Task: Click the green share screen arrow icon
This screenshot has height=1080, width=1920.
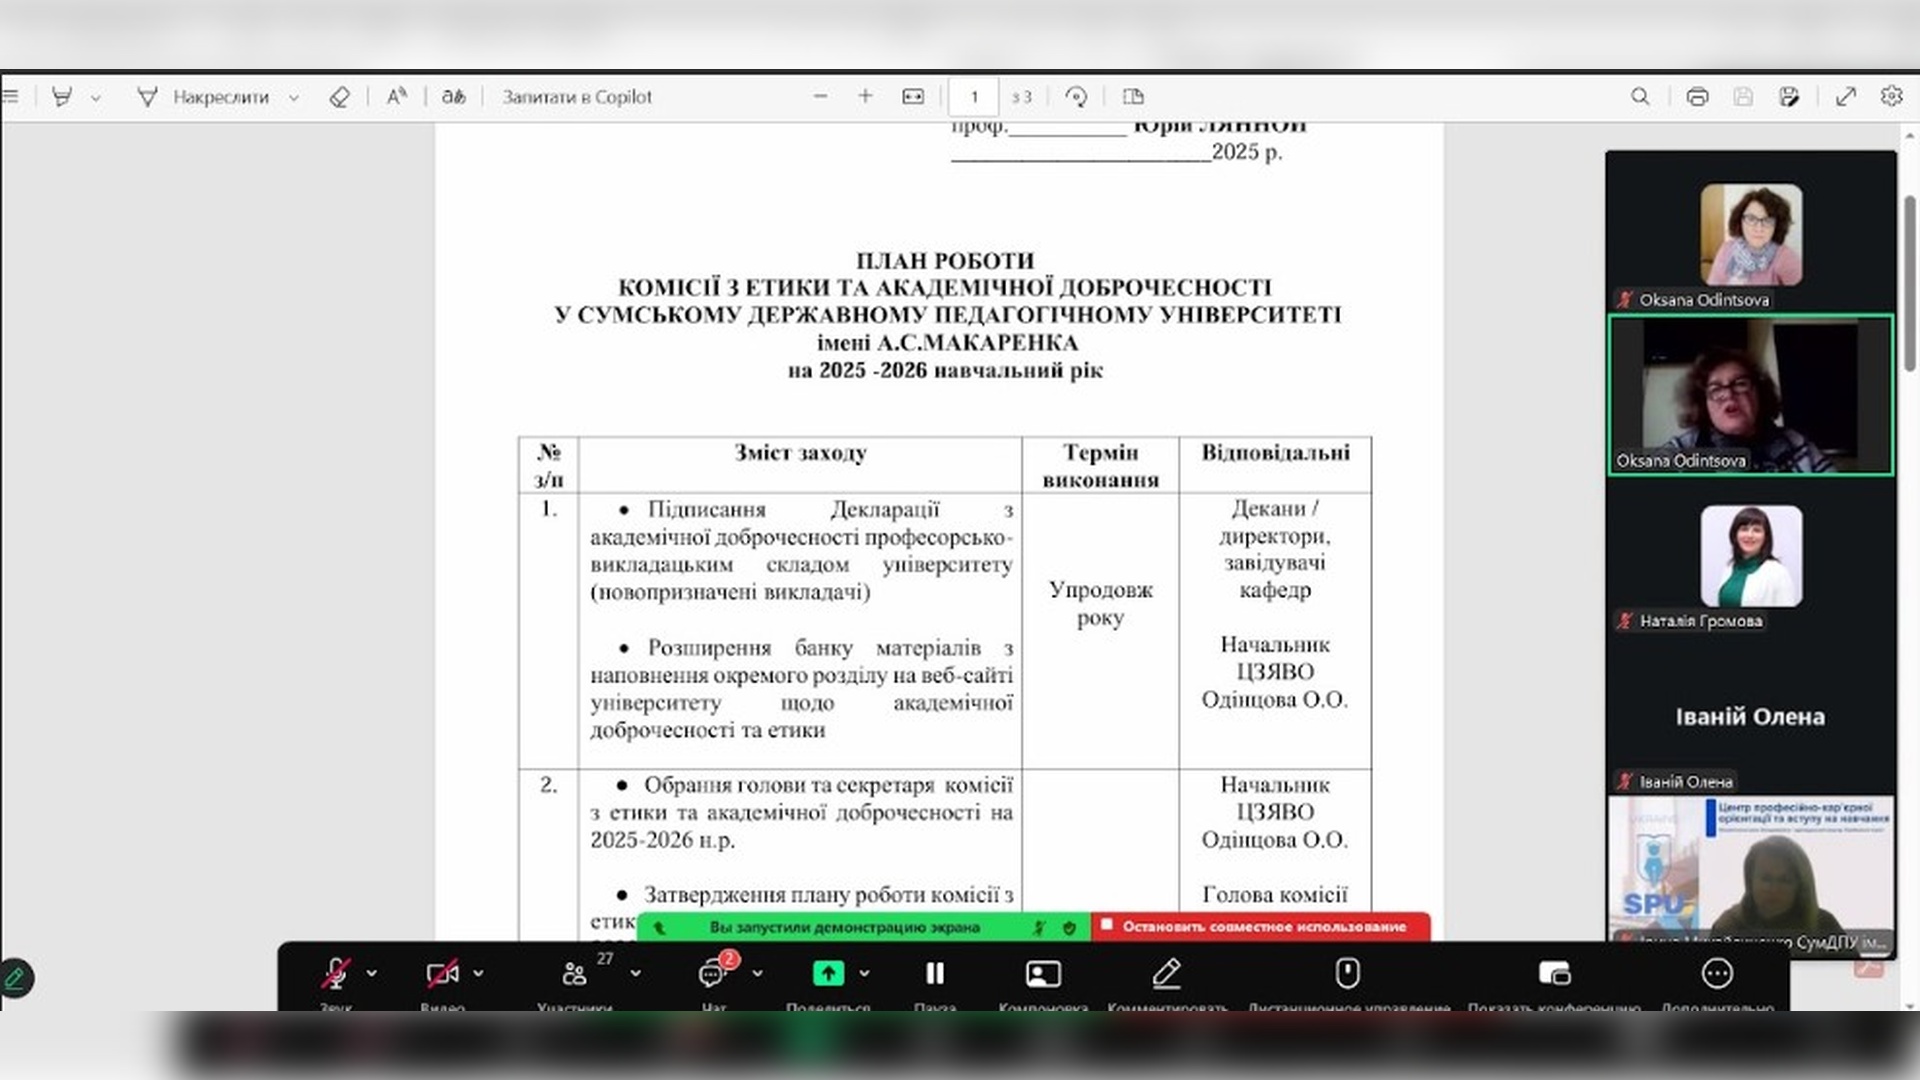Action: pyautogui.click(x=828, y=973)
